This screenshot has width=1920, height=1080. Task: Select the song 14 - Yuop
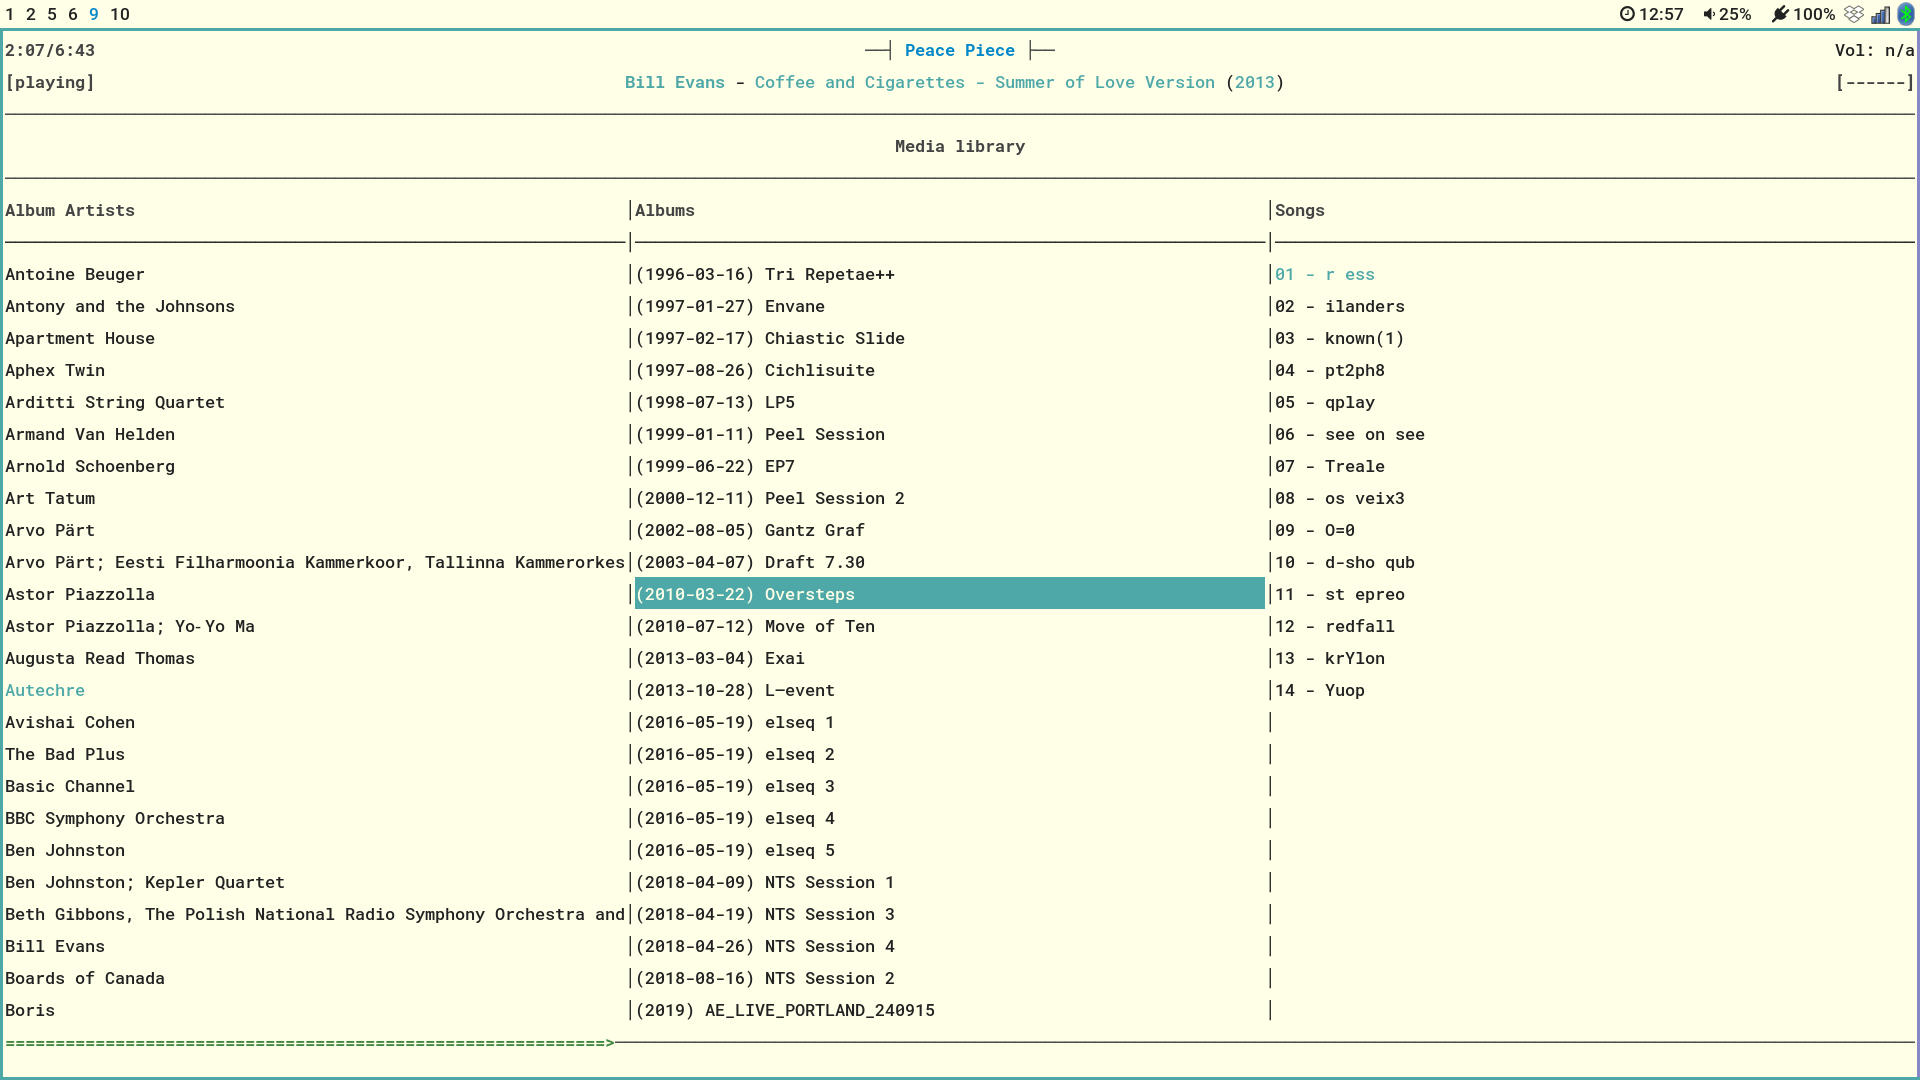1319,690
